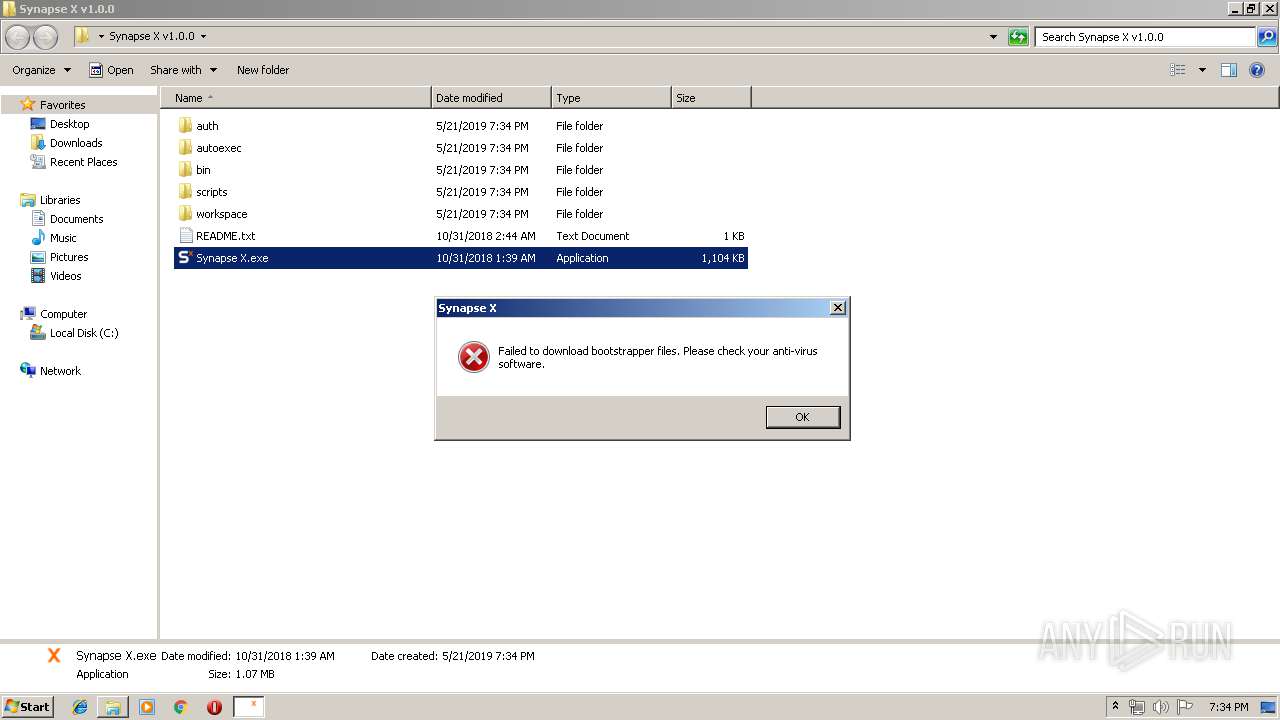Click the red error icon in the dialog

click(x=474, y=357)
